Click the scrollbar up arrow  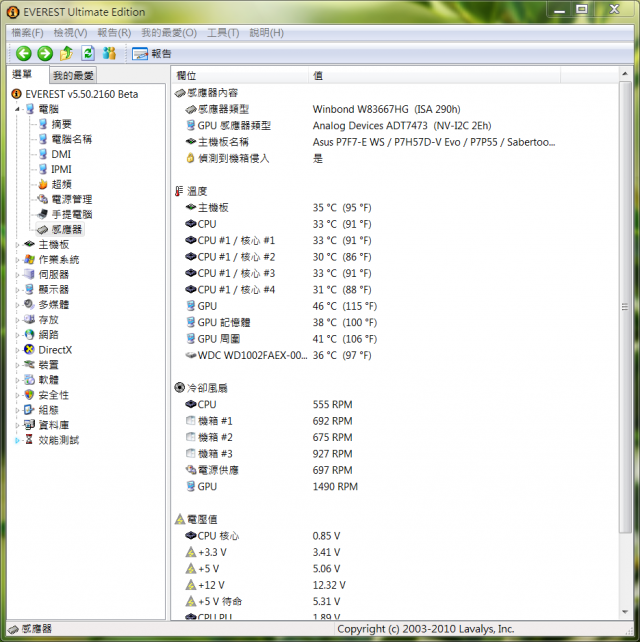coord(625,74)
